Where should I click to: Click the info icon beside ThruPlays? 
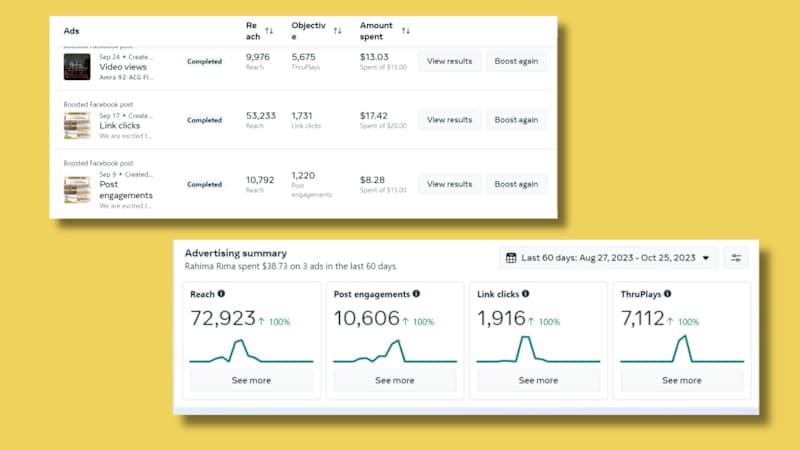click(667, 294)
